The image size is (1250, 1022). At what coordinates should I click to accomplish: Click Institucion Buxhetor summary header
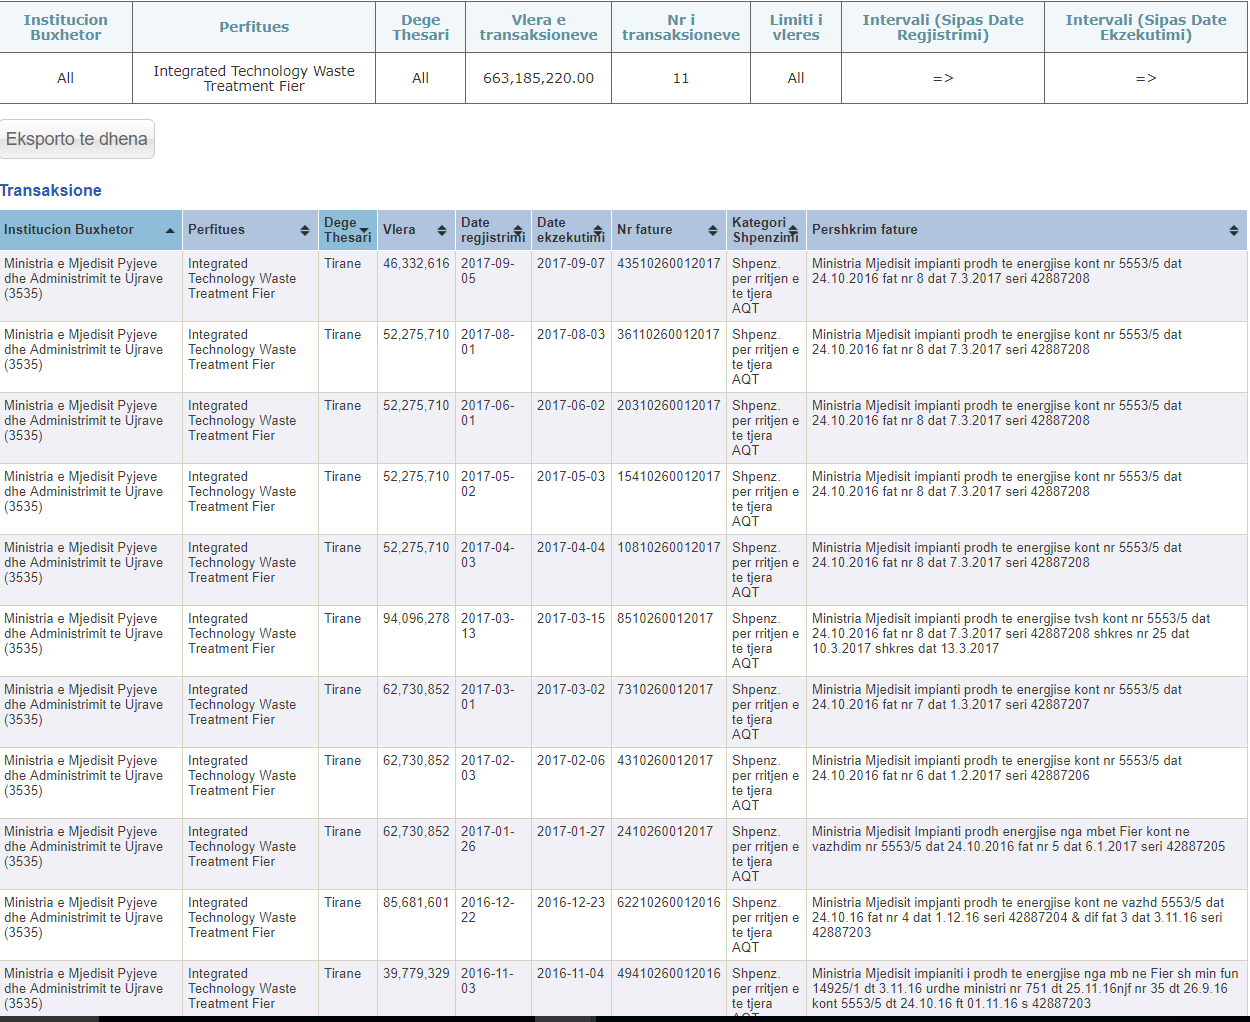pyautogui.click(x=66, y=27)
